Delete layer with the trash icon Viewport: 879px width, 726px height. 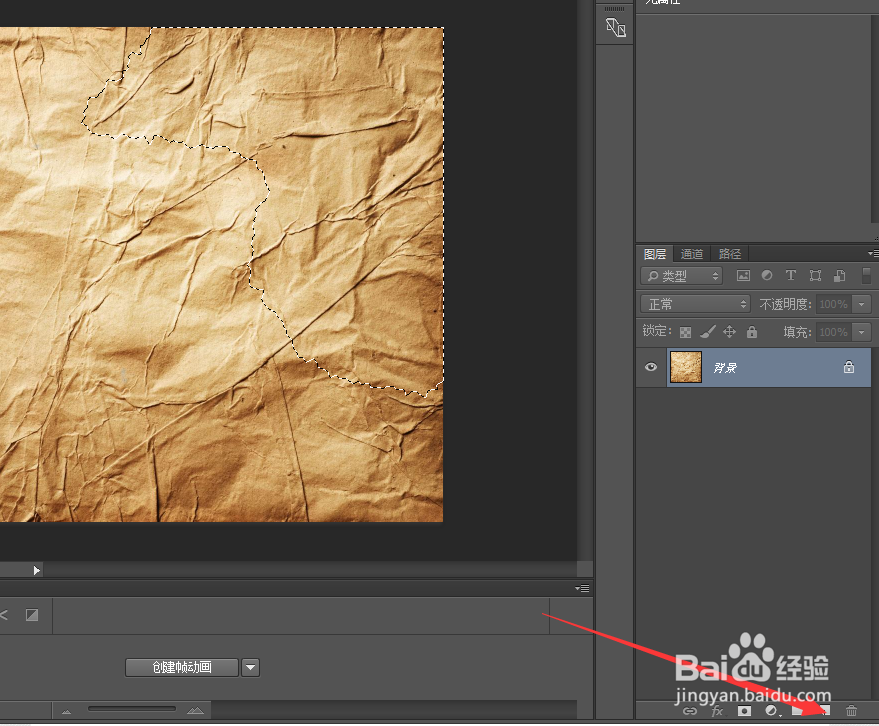(x=851, y=711)
